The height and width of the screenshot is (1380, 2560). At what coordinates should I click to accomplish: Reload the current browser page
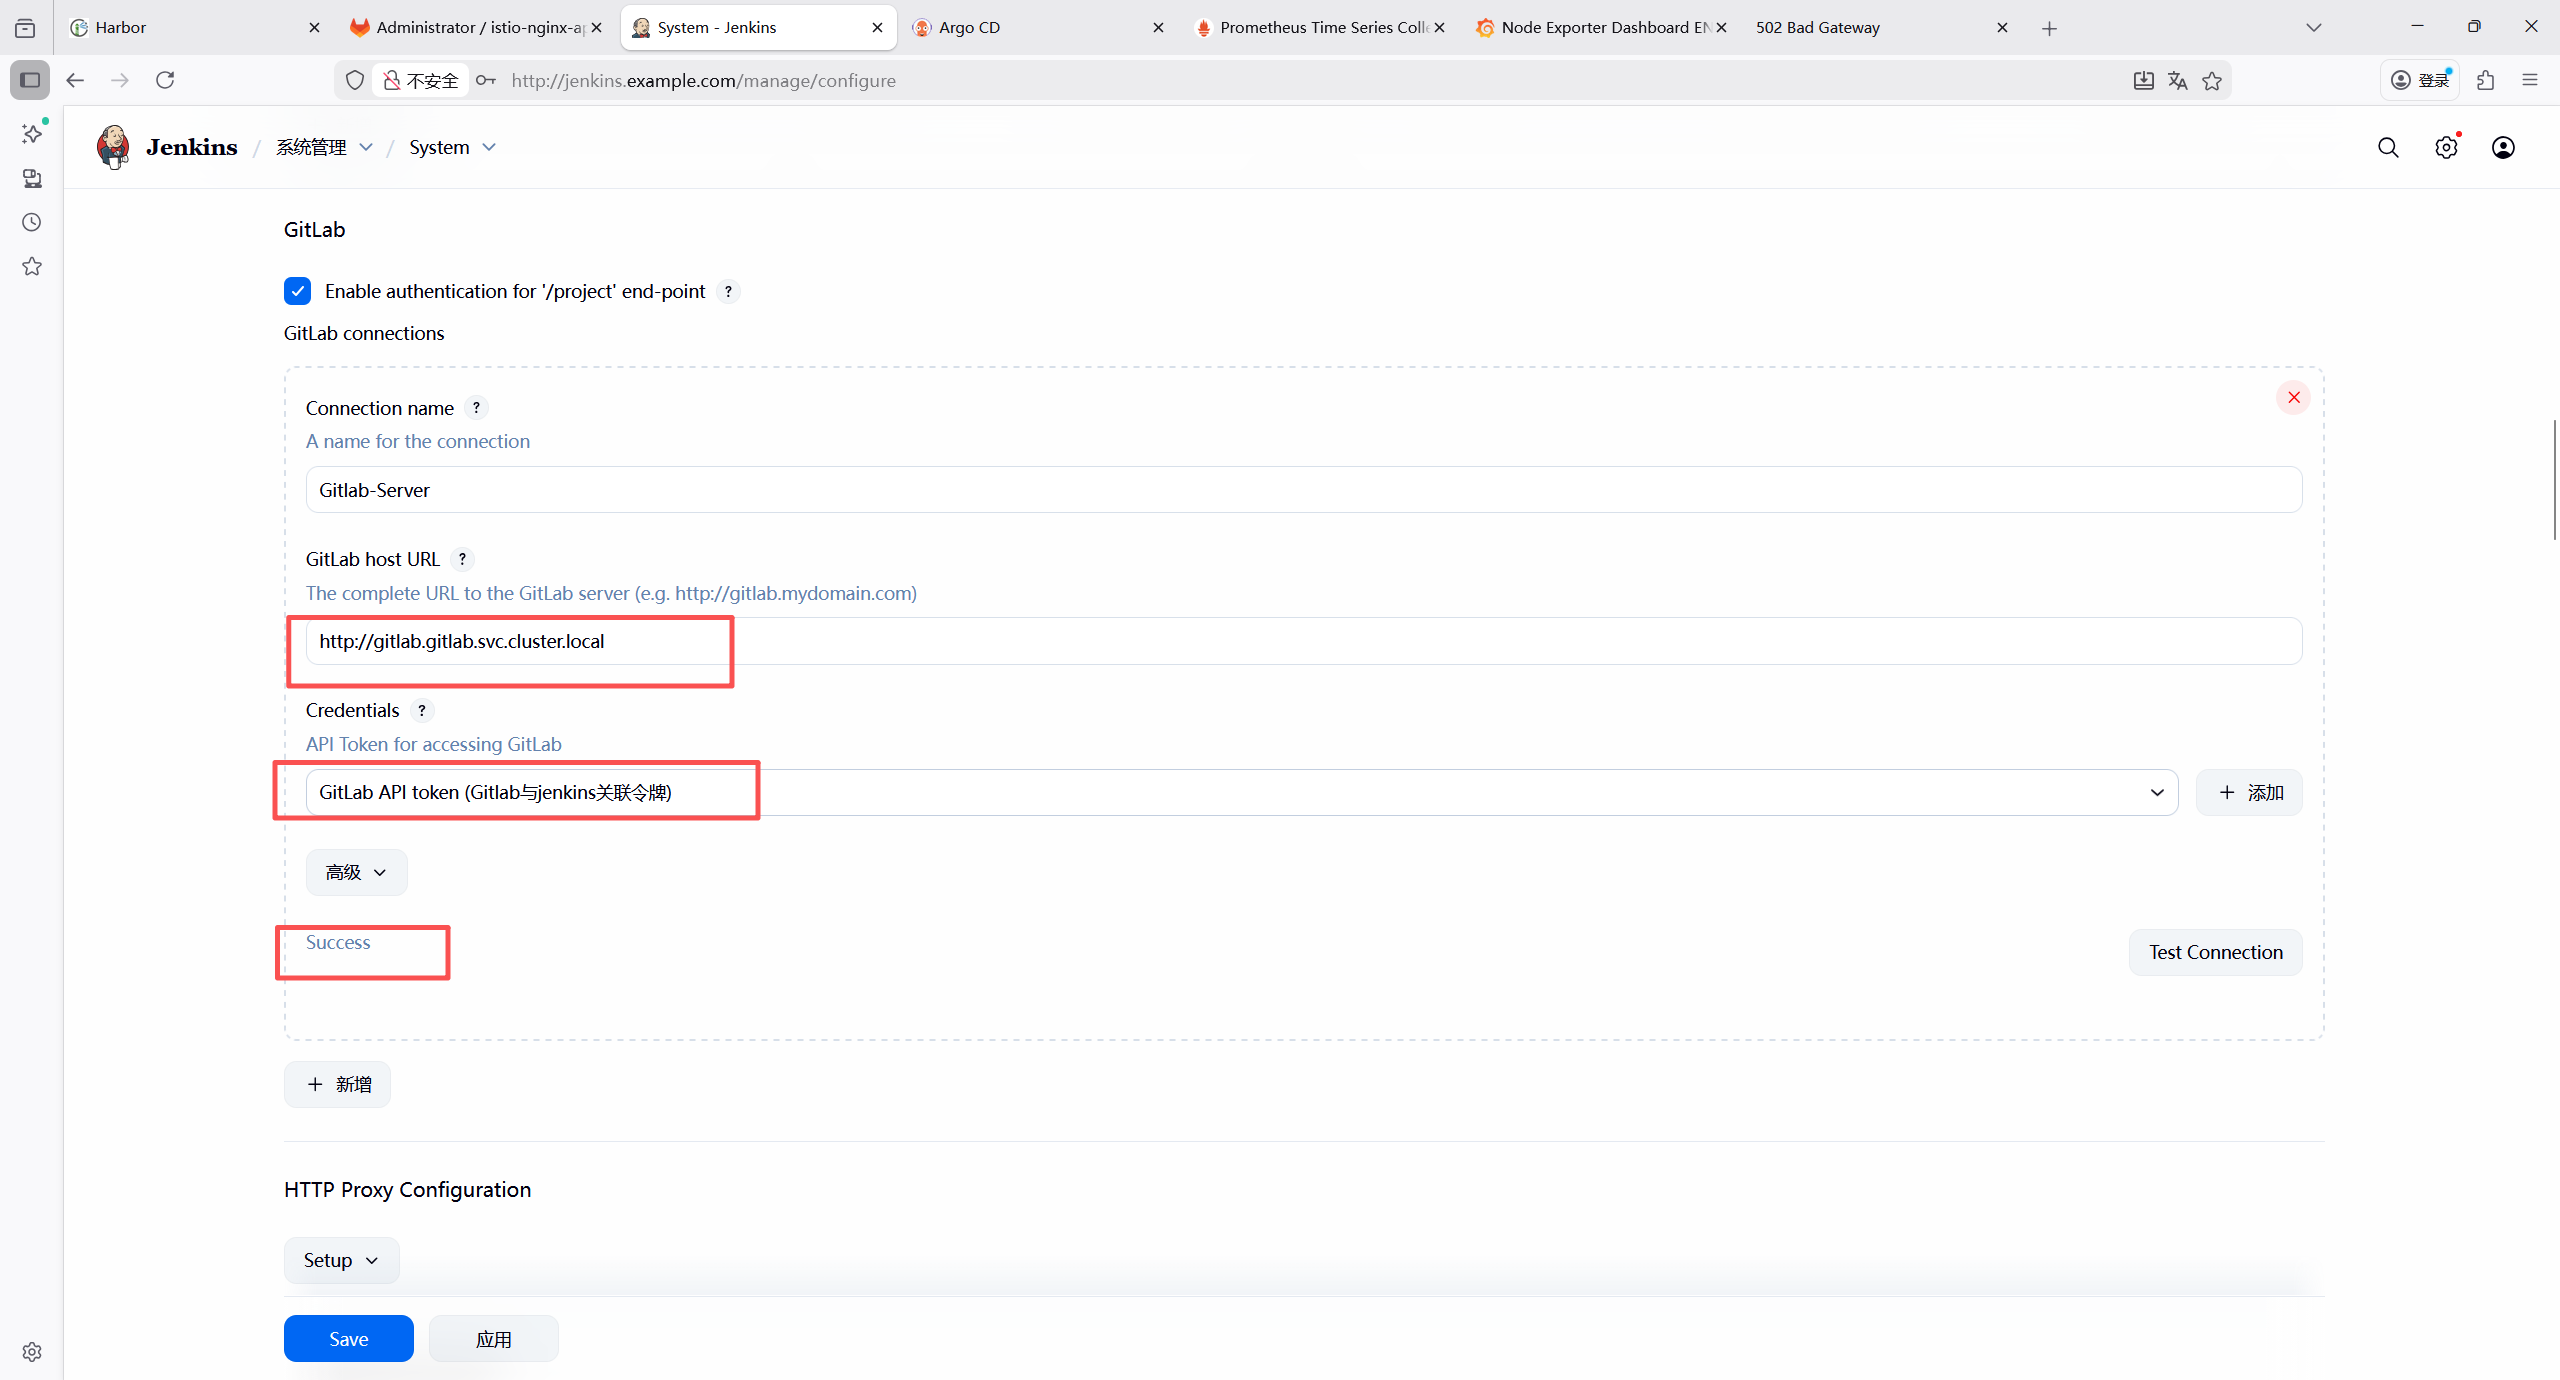coord(165,80)
